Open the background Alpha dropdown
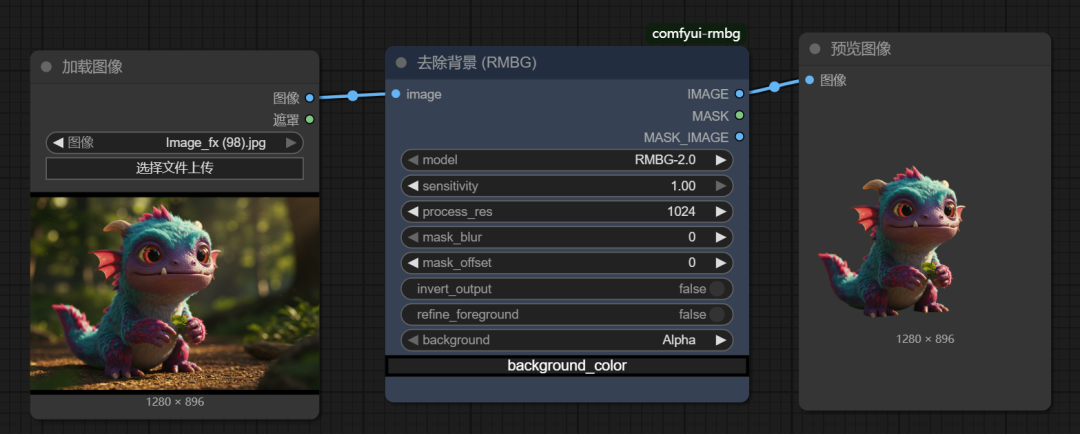The height and width of the screenshot is (434, 1080). point(567,340)
